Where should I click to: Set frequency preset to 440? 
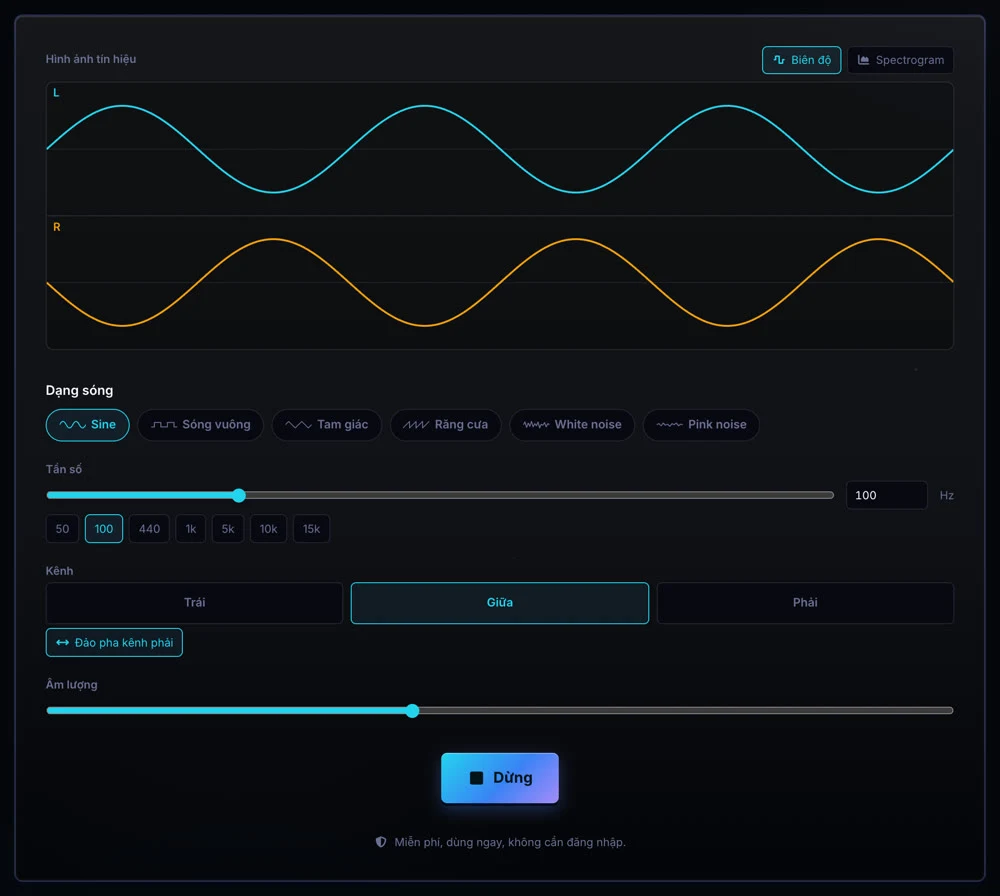(149, 529)
